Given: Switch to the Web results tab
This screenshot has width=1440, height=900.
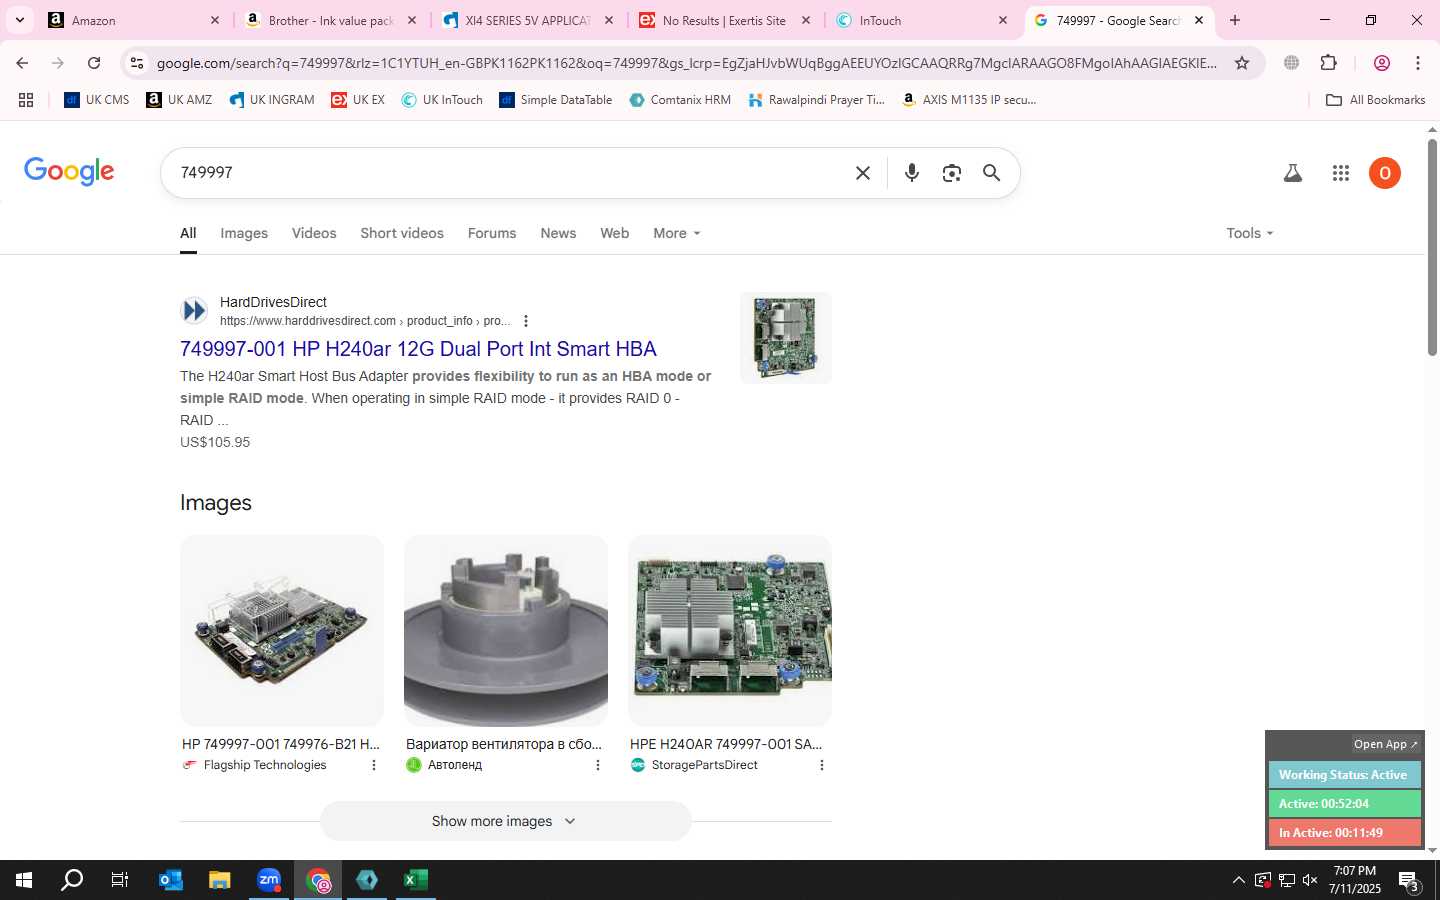Looking at the screenshot, I should click(615, 233).
